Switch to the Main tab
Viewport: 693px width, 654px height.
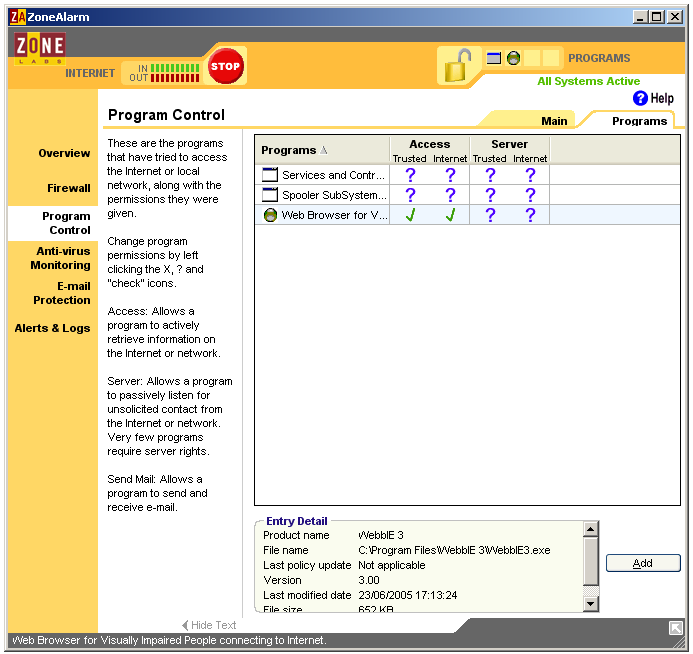(554, 121)
